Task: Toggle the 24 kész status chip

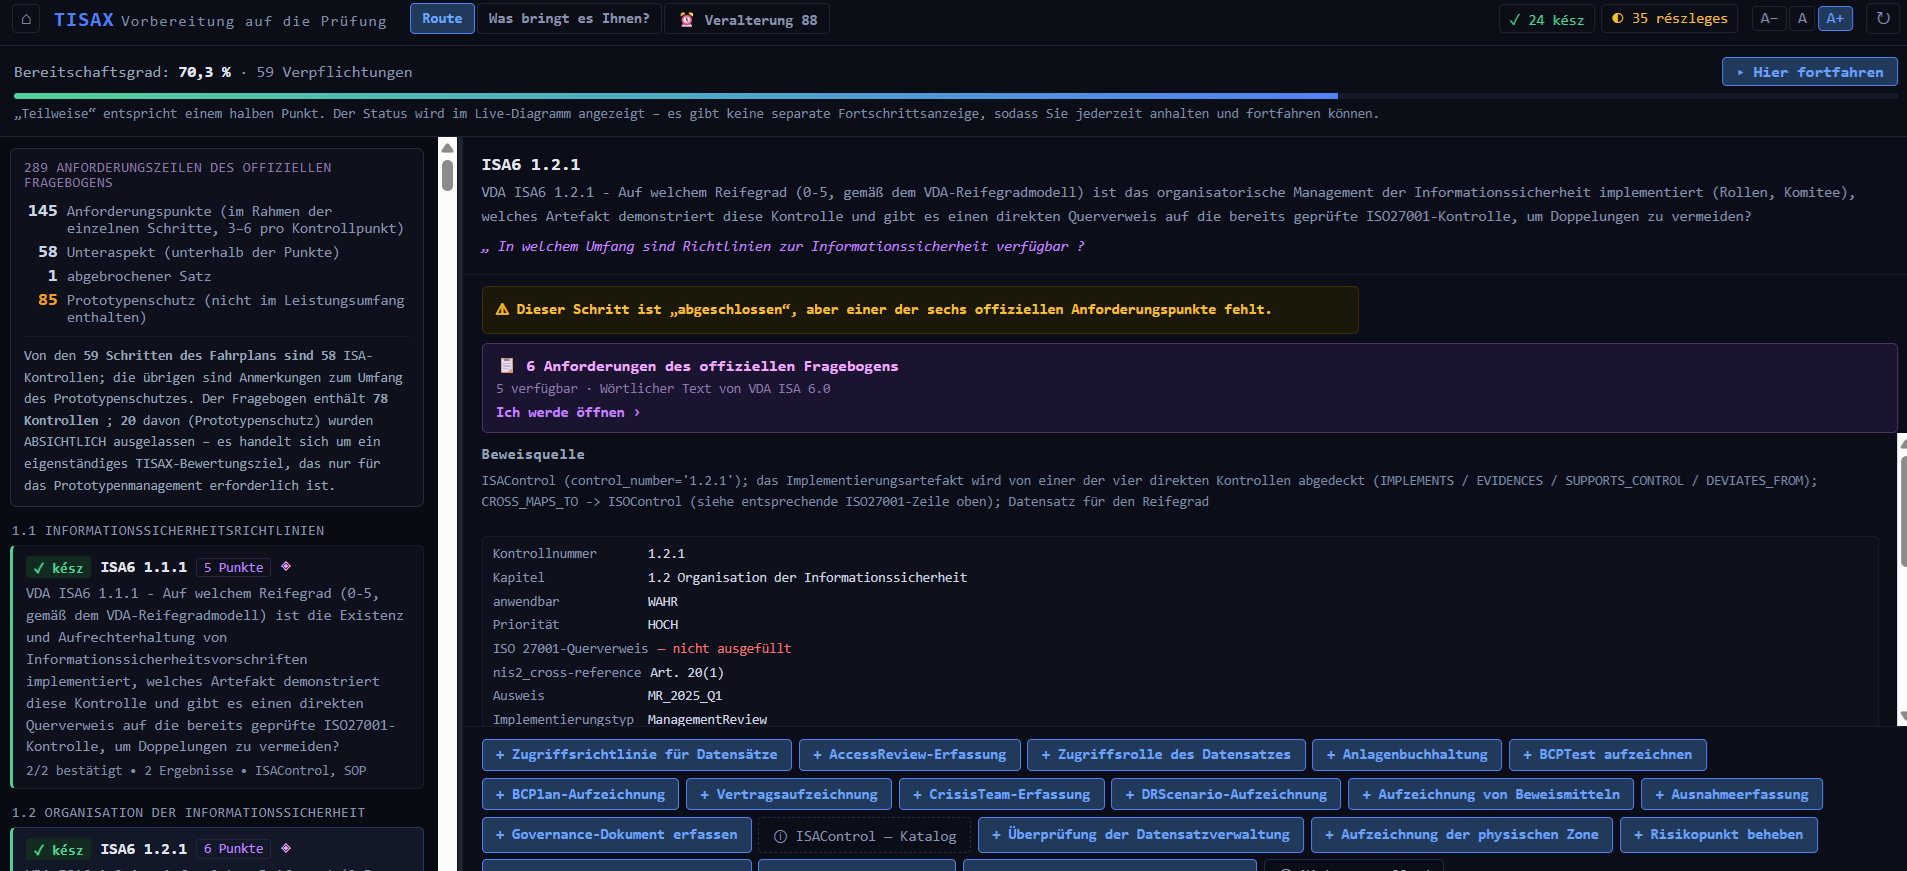Action: point(1546,19)
